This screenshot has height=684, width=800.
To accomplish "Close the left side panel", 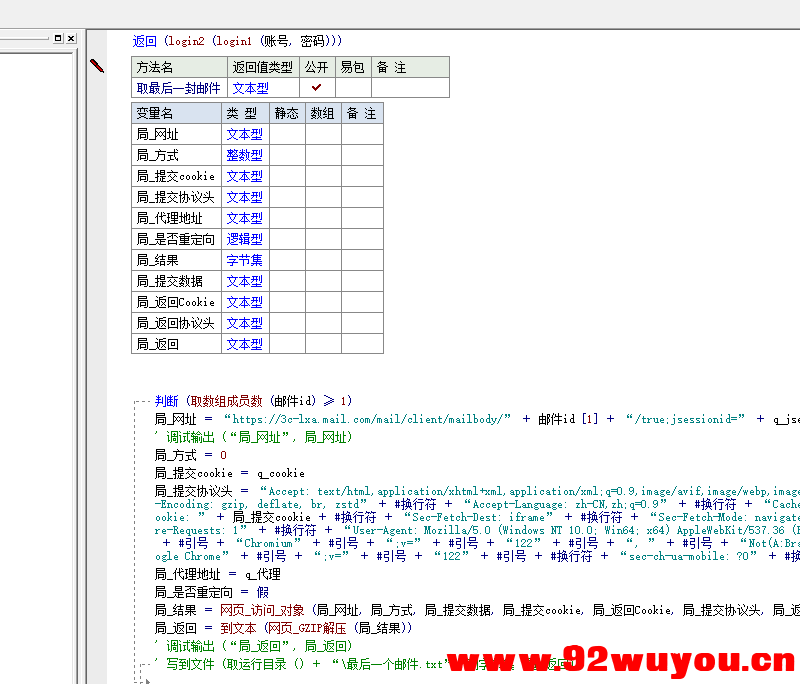I will (71, 38).
